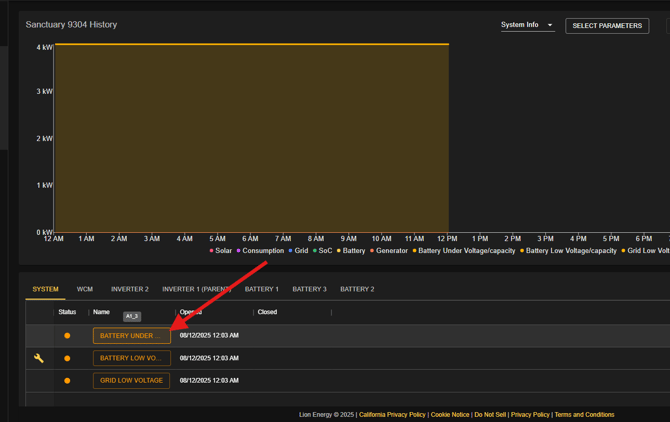This screenshot has width=670, height=422.
Task: Click the Select Parameters button
Action: tap(607, 26)
